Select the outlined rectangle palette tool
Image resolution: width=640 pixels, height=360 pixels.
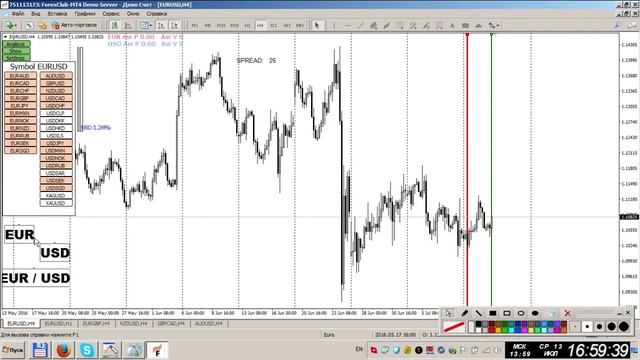click(x=507, y=313)
